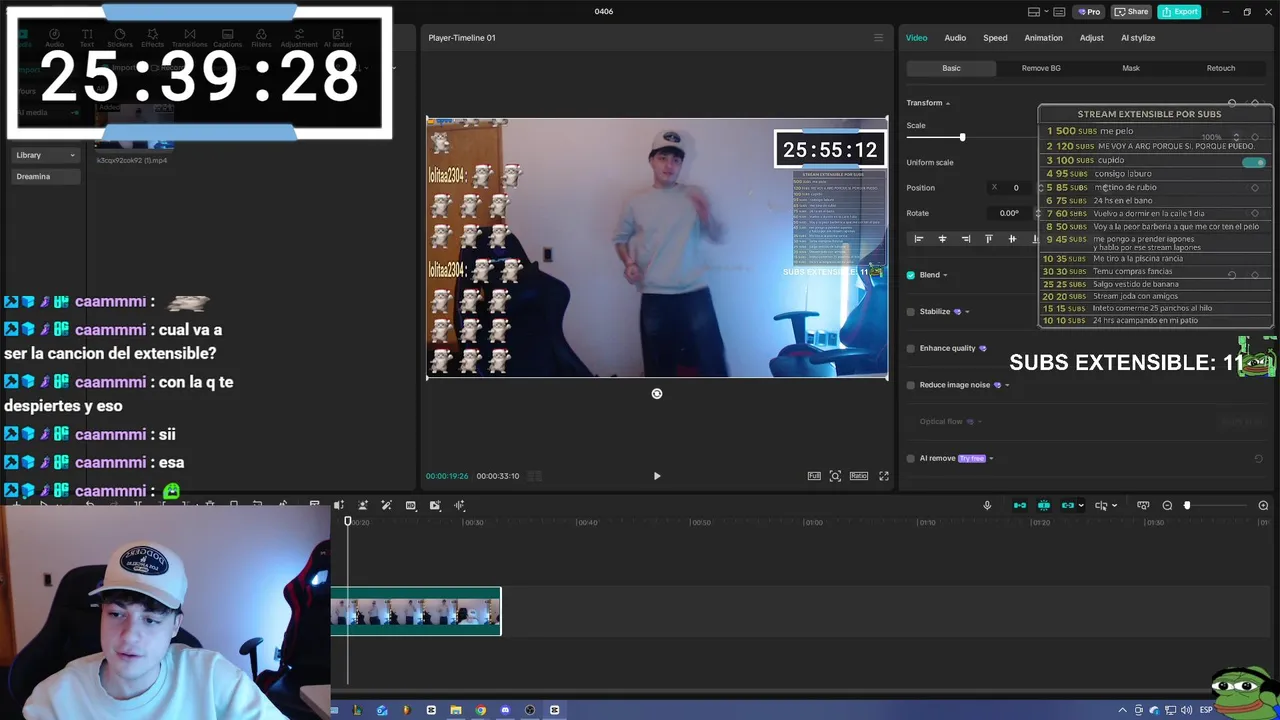This screenshot has height=720, width=1280.
Task: Click the timeline zoom out icon
Action: pos(1167,505)
